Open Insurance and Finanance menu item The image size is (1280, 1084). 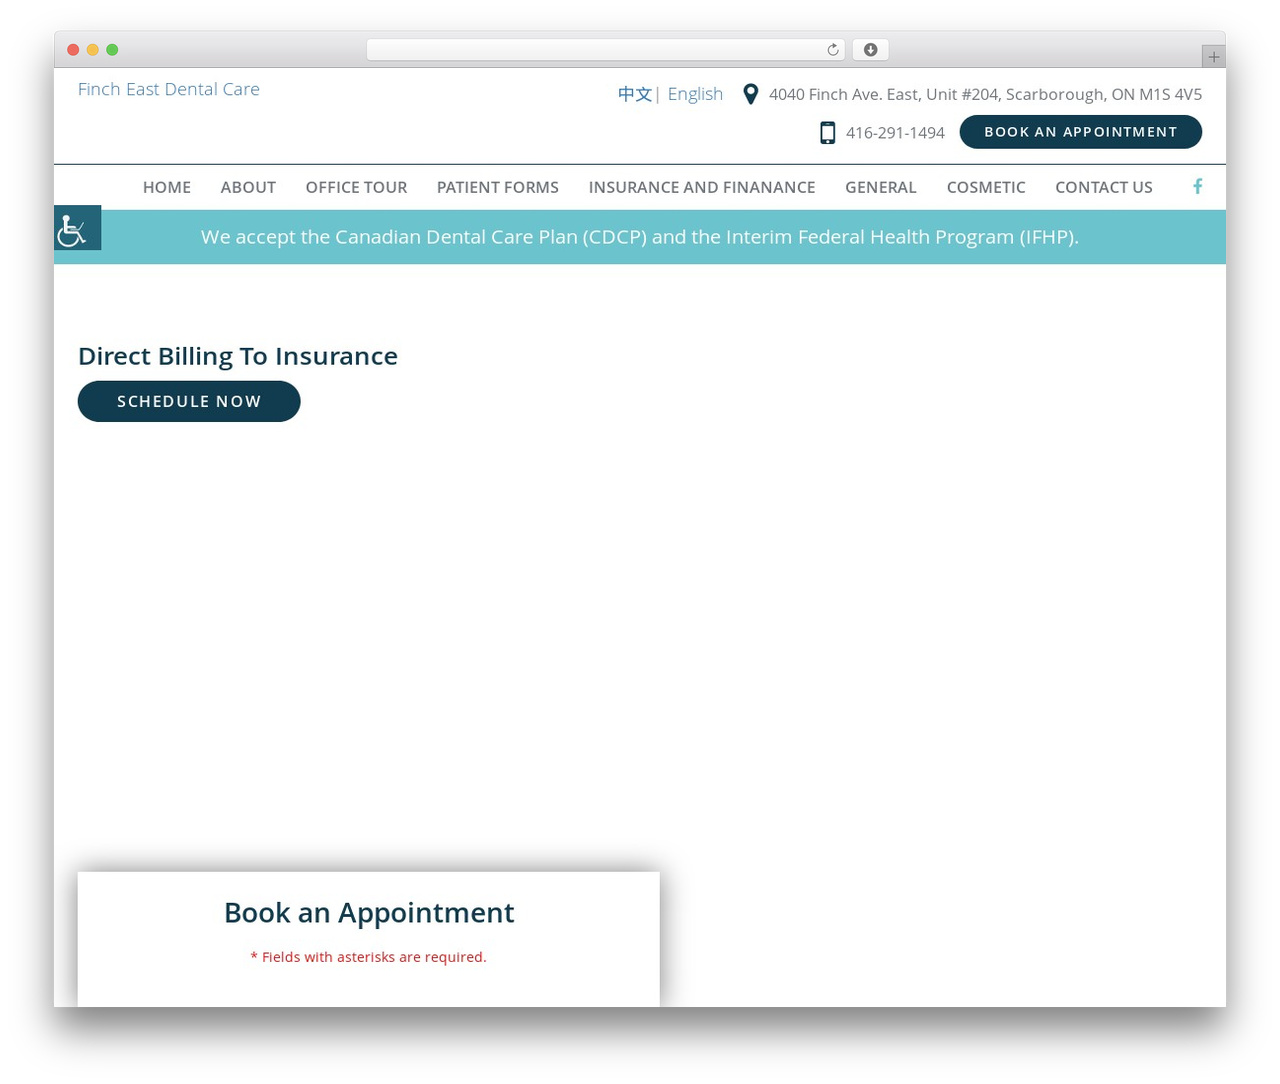pos(702,187)
